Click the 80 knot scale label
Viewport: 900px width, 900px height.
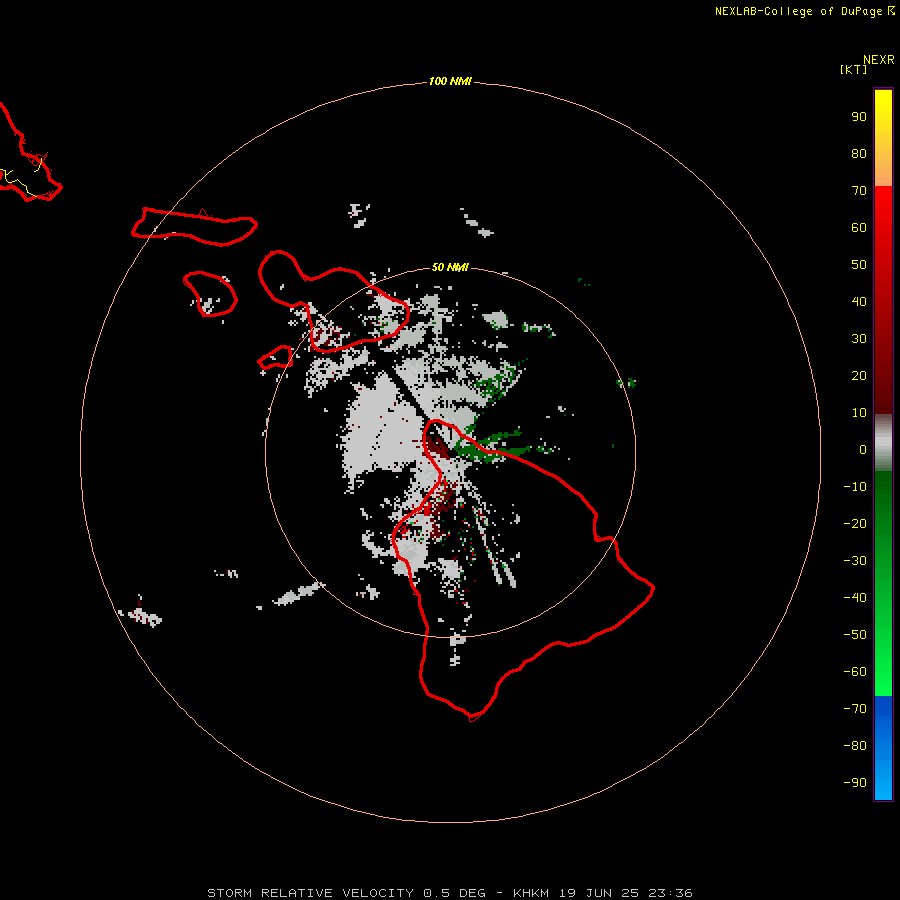pyautogui.click(x=859, y=153)
